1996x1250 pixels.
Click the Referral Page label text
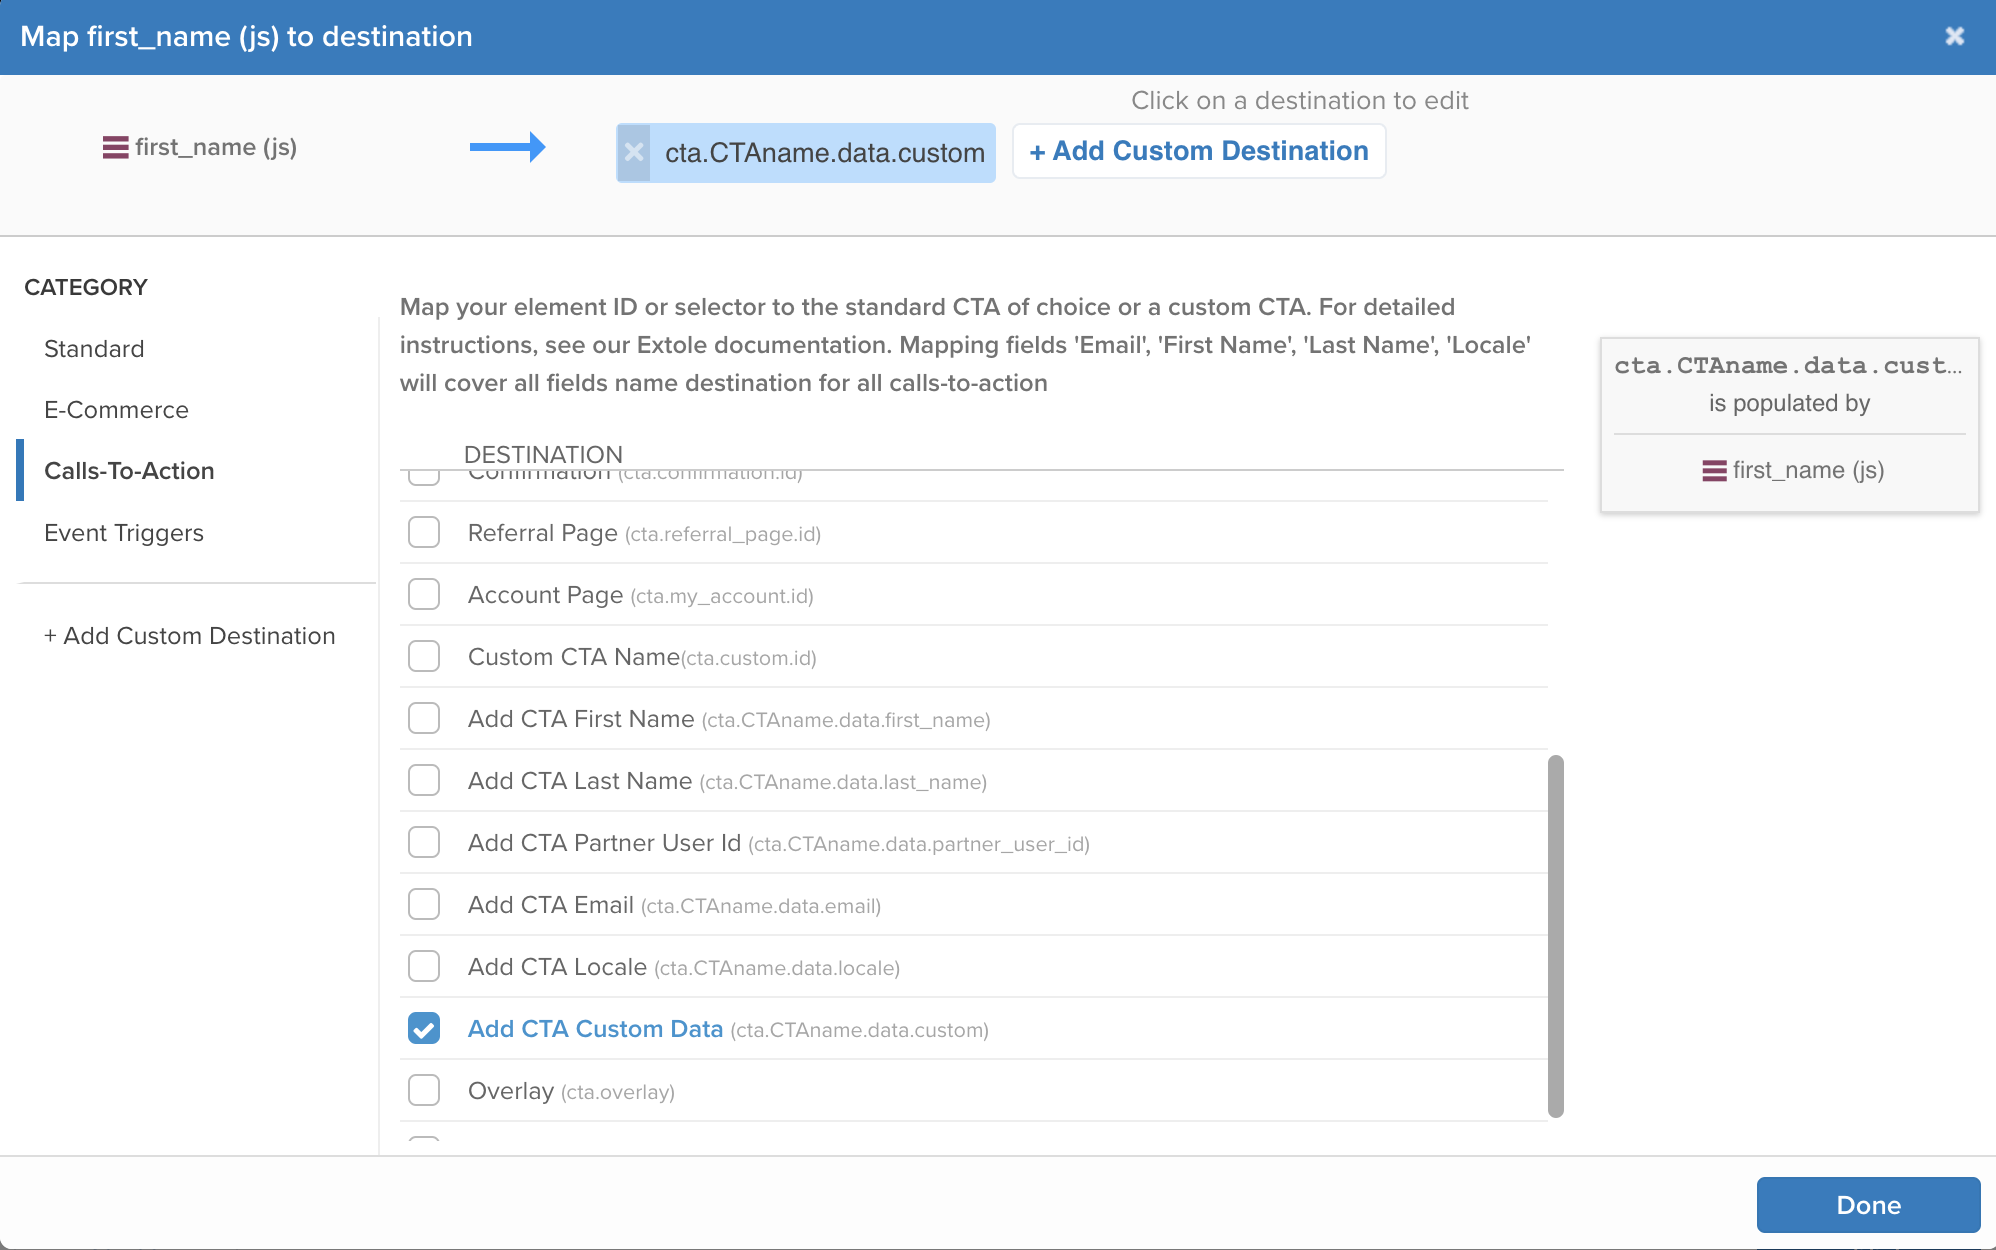543,533
